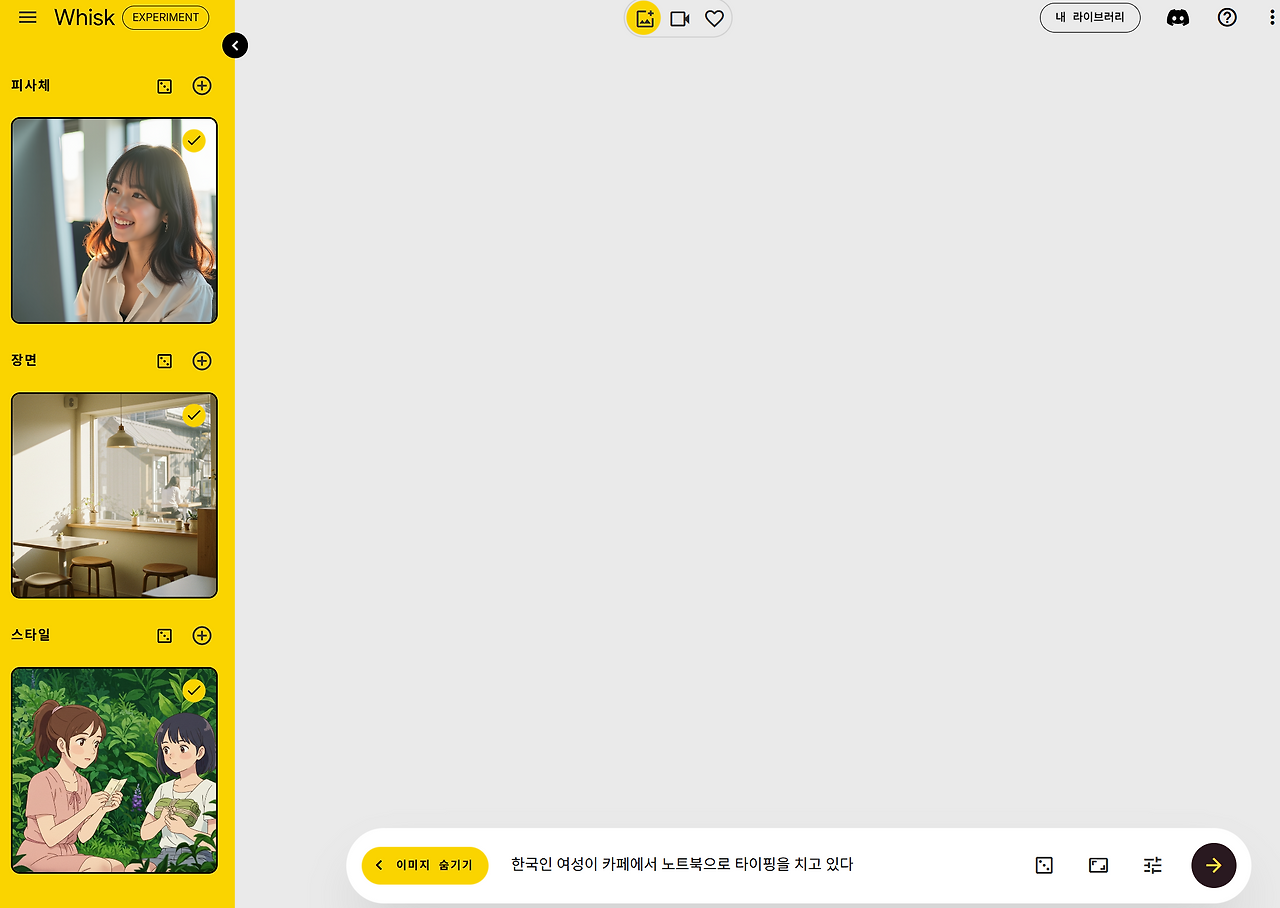
Task: Click 이미지 숨기기 to hide the images
Action: 425,865
